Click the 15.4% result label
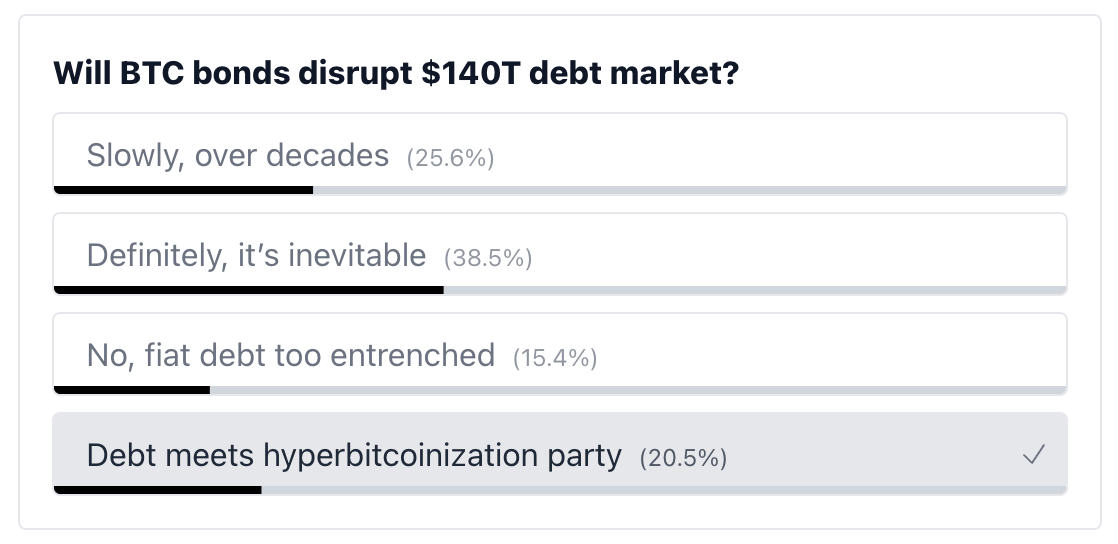 (x=555, y=358)
